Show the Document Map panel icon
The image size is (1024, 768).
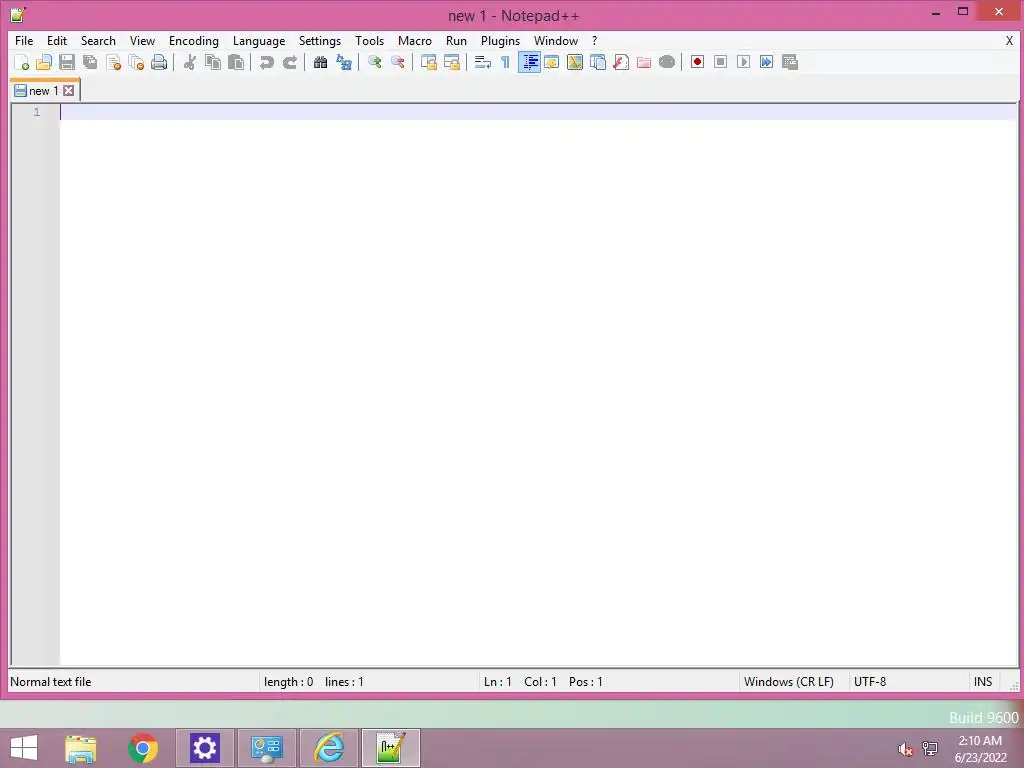(575, 62)
